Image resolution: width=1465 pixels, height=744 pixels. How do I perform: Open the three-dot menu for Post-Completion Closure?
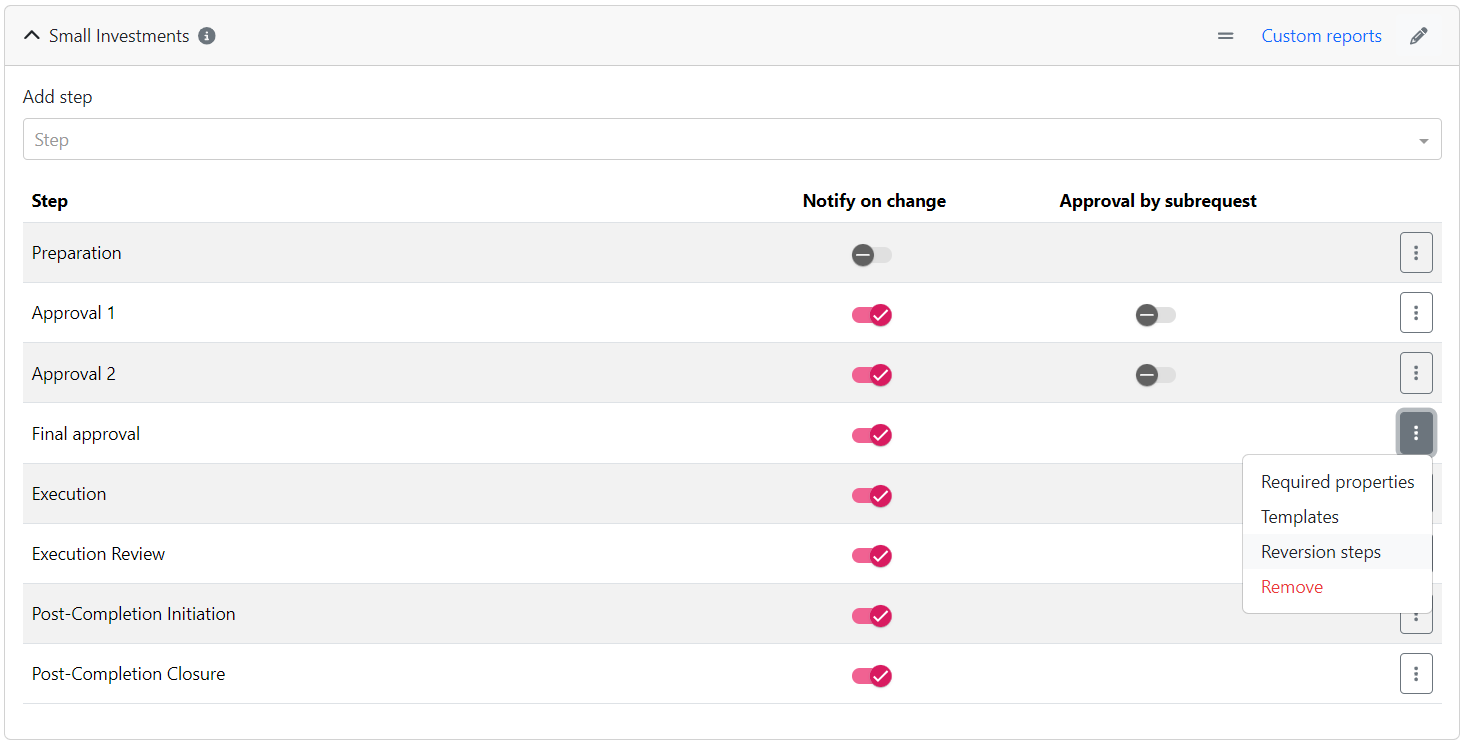point(1416,673)
